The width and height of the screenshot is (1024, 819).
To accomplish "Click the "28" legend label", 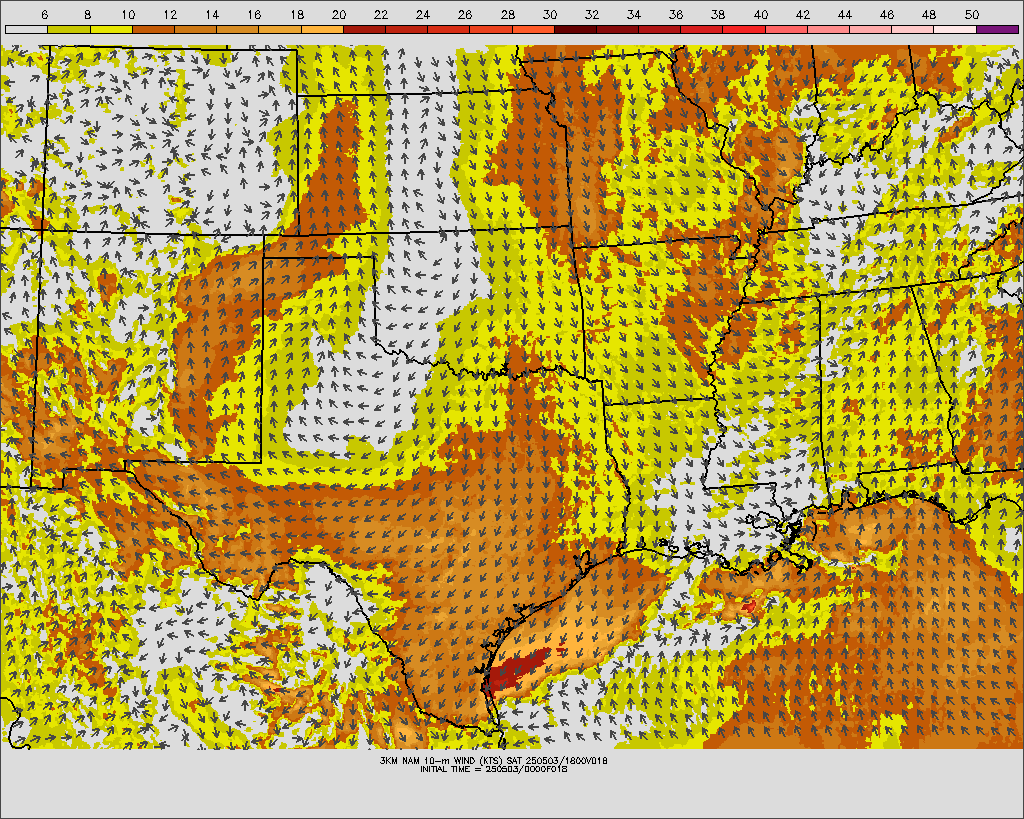I will click(x=507, y=14).
